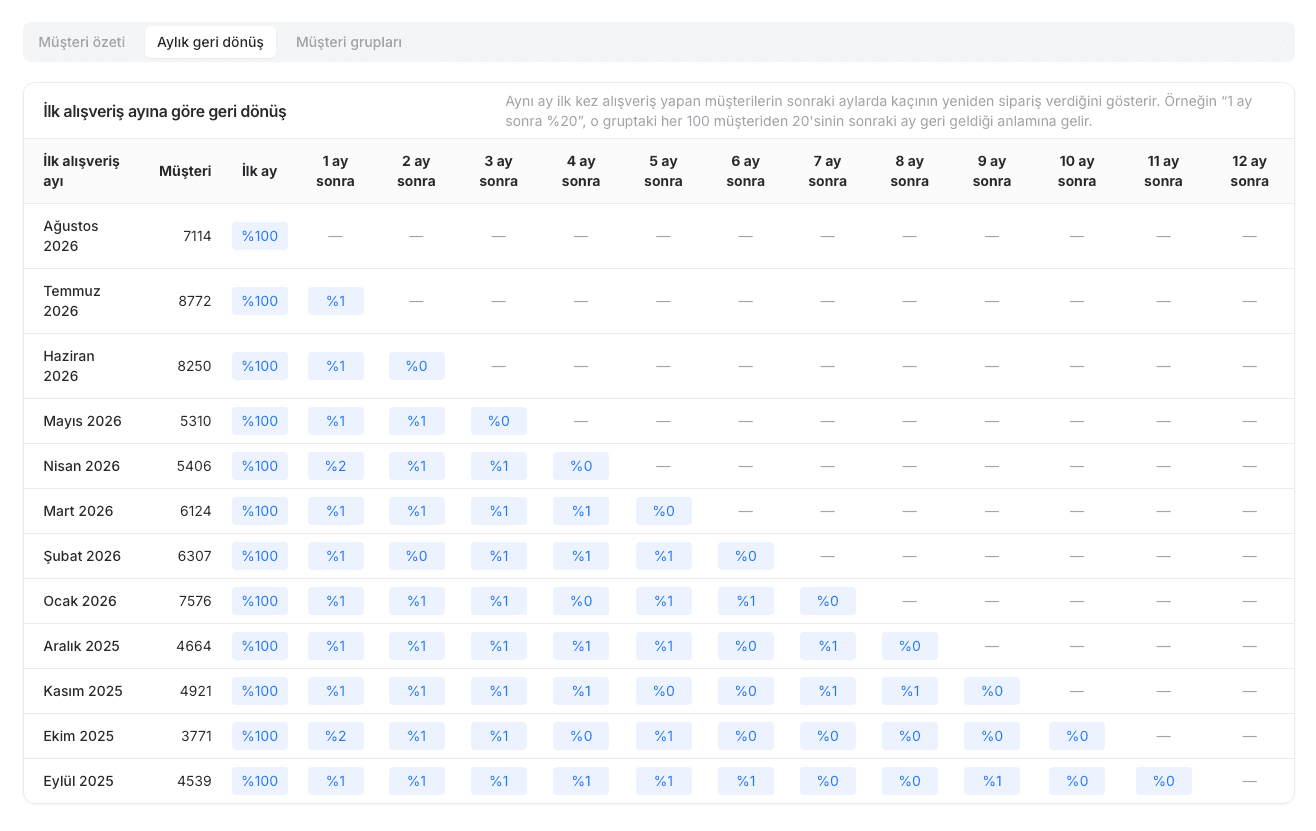Click the İlk alışveriş ayı column header
The width and height of the screenshot is (1316, 831).
pos(81,171)
